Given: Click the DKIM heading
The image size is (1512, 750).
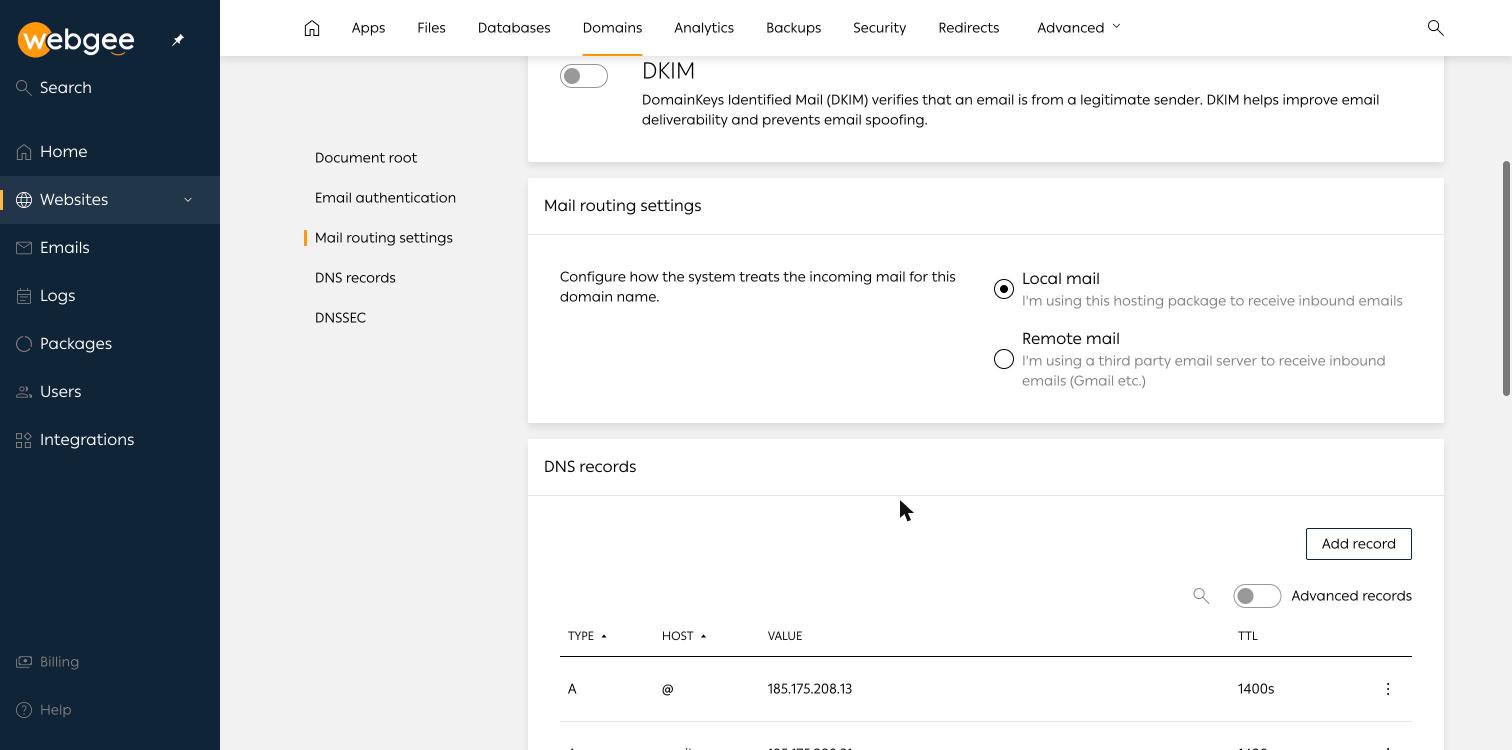Looking at the screenshot, I should pos(668,71).
